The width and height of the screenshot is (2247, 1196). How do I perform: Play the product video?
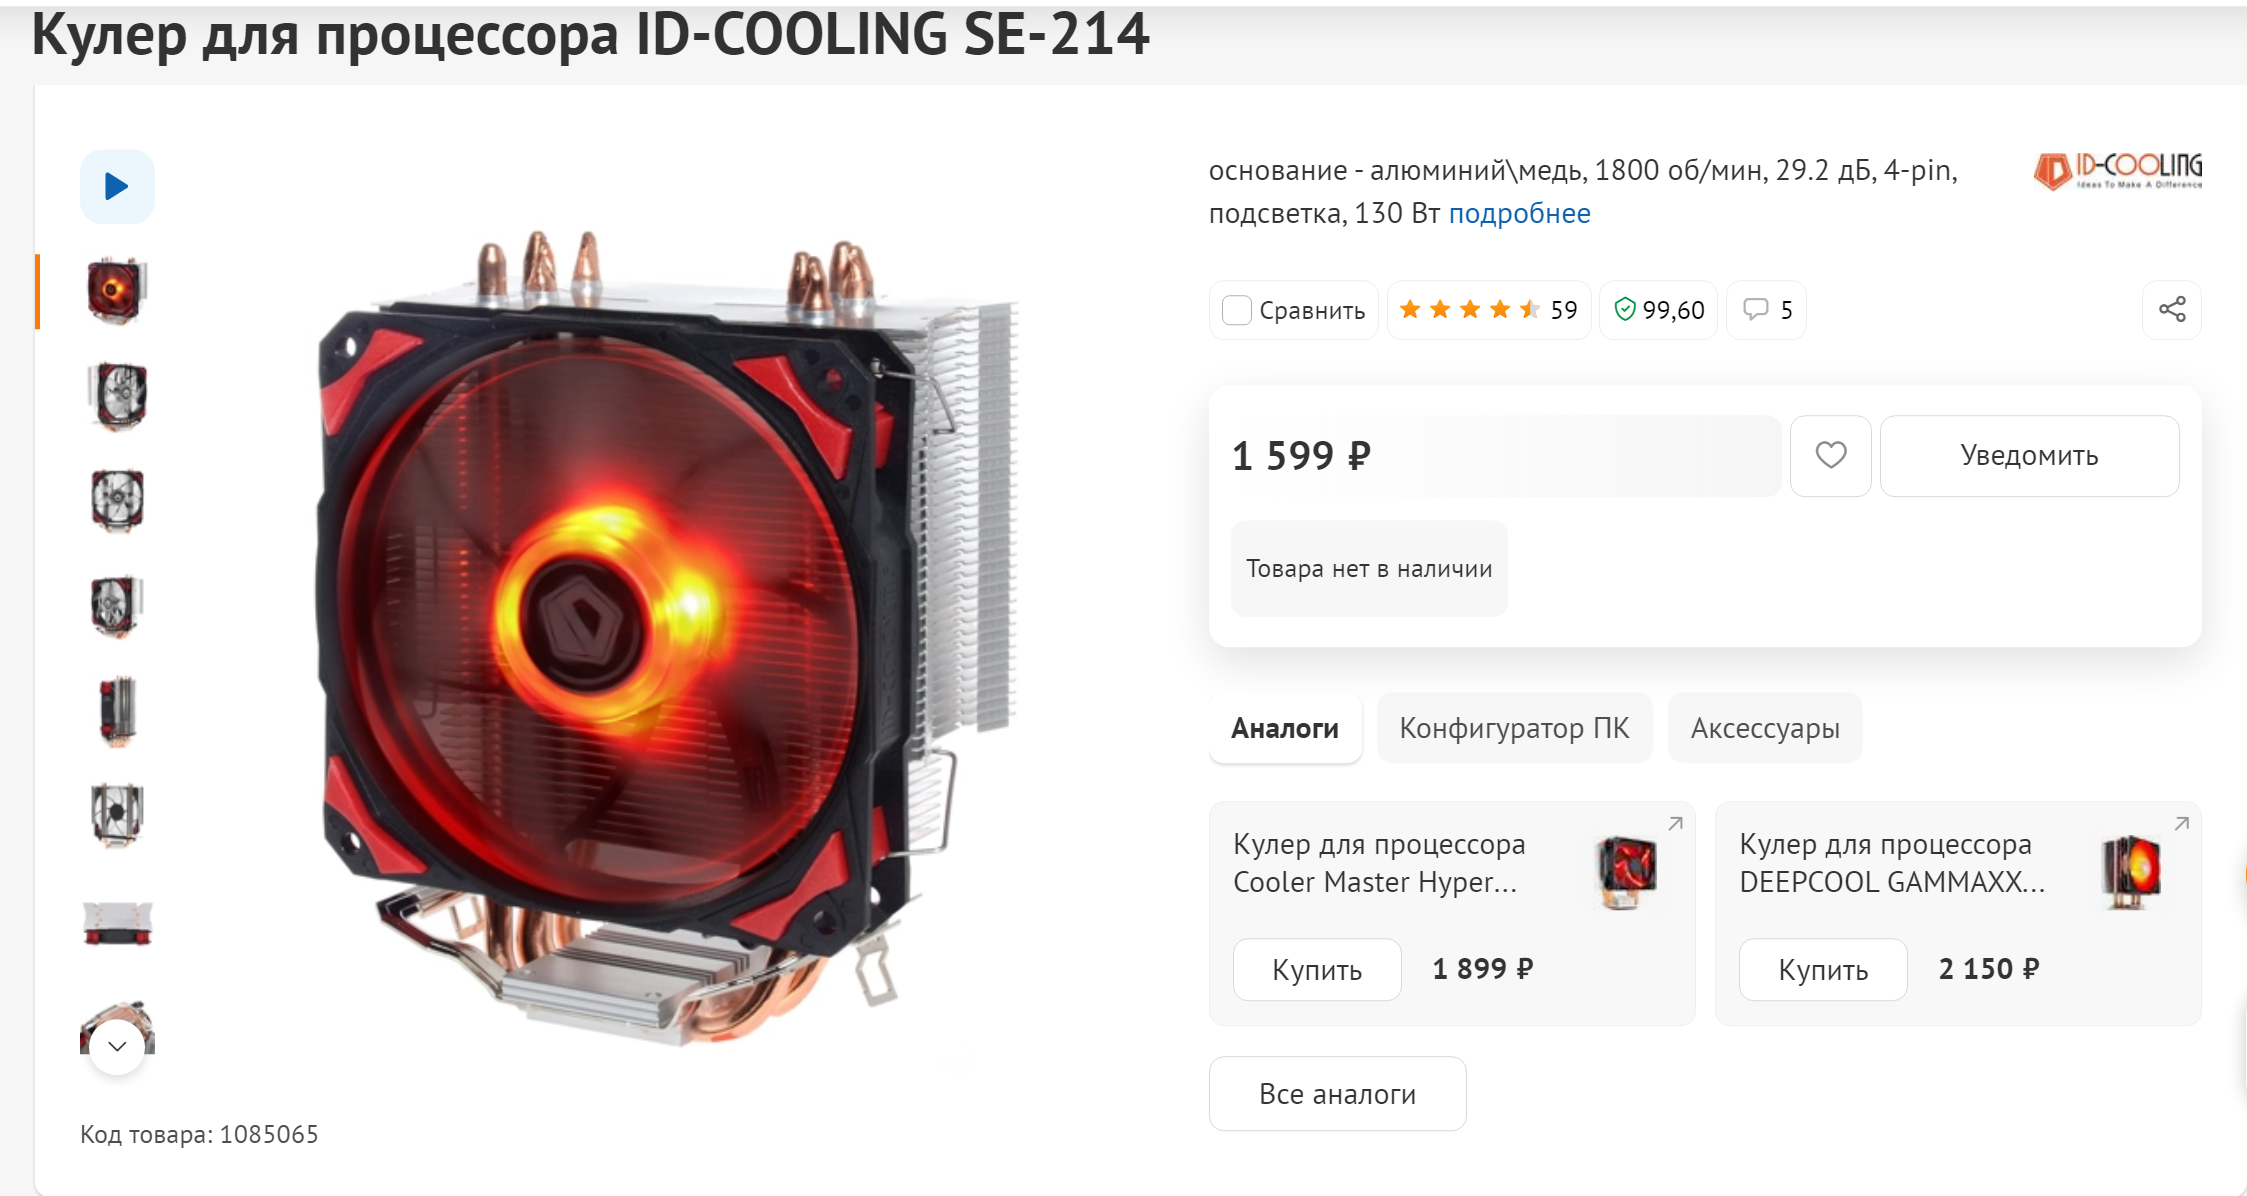(117, 186)
